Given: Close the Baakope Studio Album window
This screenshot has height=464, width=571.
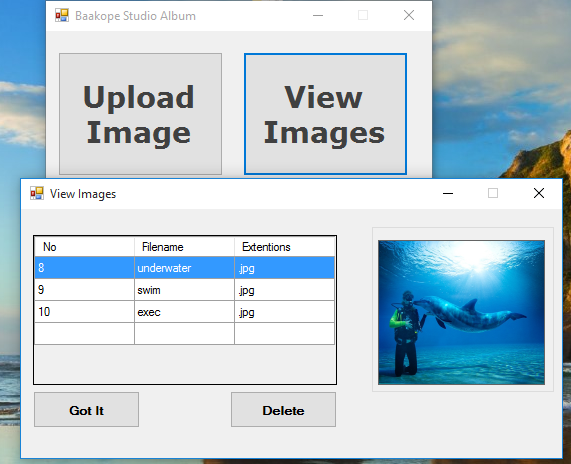Looking at the screenshot, I should [409, 15].
